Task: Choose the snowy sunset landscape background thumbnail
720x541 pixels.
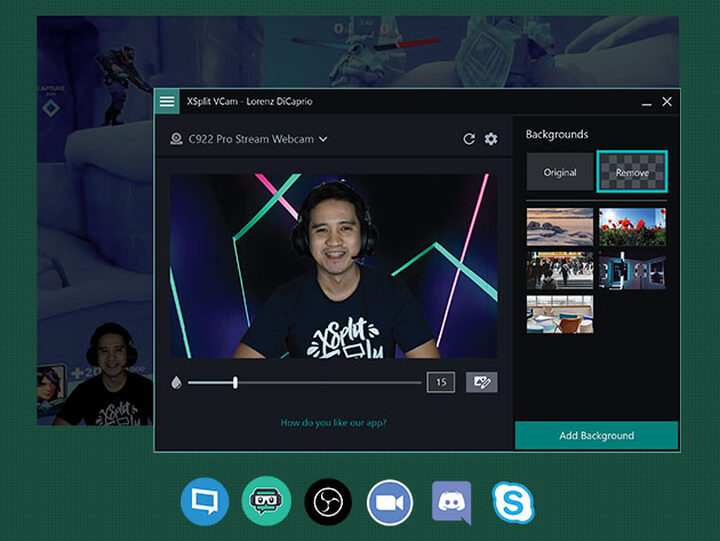Action: pyautogui.click(x=560, y=226)
